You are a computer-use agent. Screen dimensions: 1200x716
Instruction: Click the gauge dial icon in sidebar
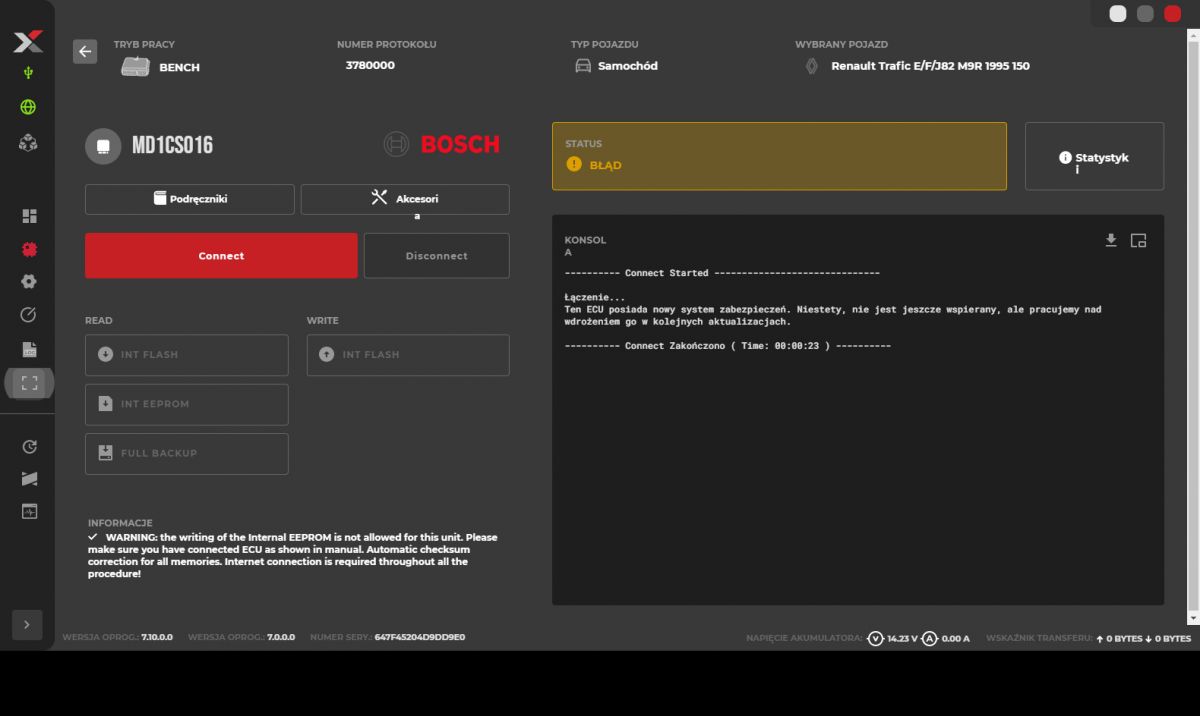[29, 315]
